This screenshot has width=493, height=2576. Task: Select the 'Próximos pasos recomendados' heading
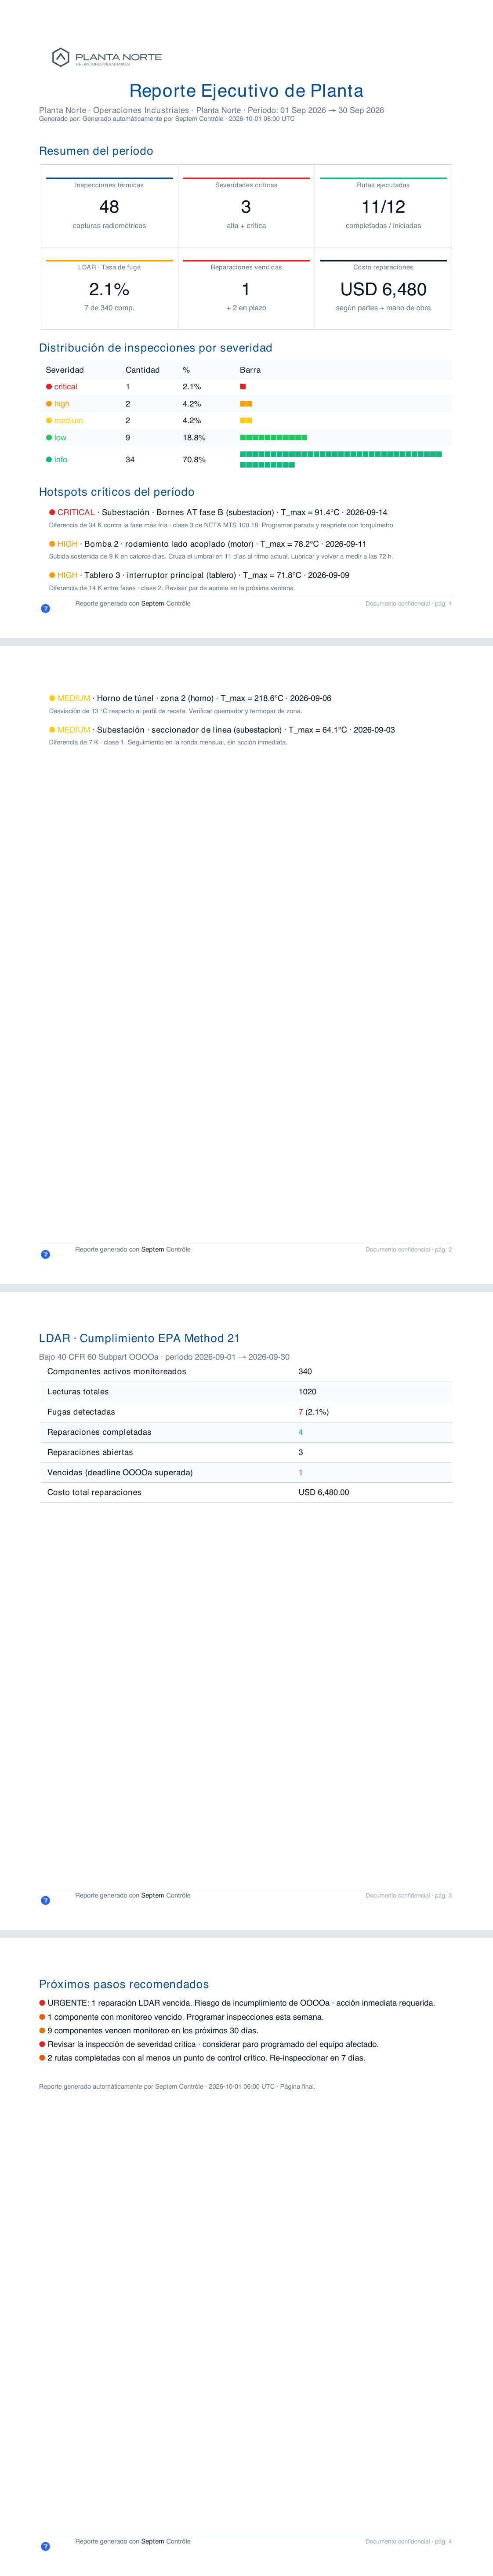(x=124, y=1984)
